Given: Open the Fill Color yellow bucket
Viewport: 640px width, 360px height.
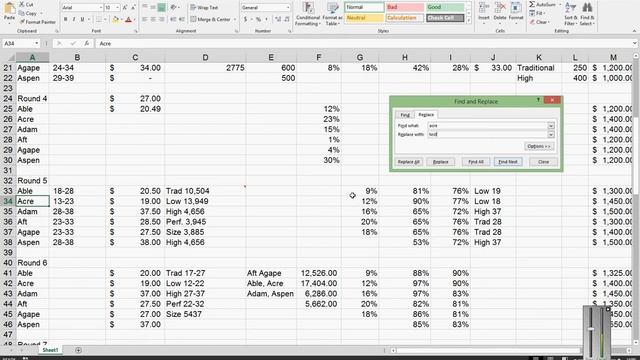Looking at the screenshot, I should [x=115, y=19].
